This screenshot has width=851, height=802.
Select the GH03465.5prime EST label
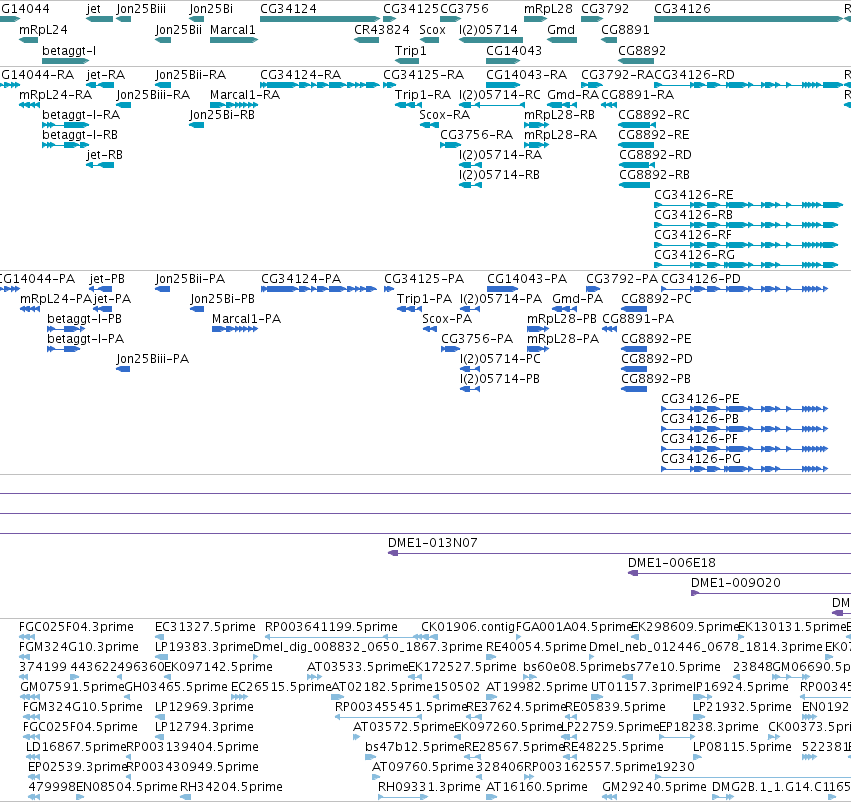point(176,686)
